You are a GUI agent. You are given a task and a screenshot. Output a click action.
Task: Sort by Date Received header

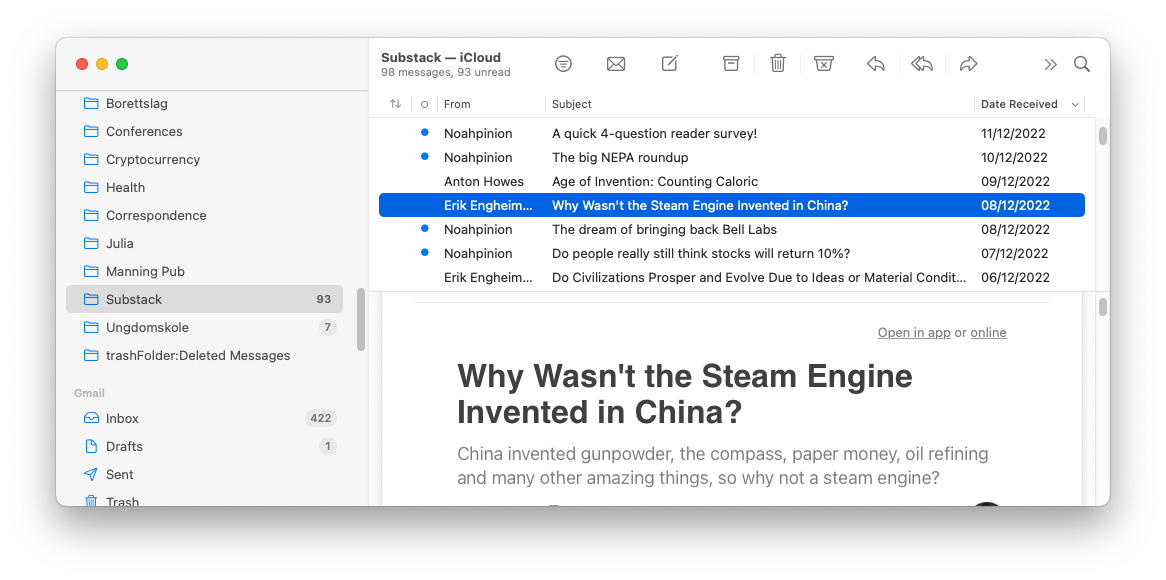pos(1019,104)
